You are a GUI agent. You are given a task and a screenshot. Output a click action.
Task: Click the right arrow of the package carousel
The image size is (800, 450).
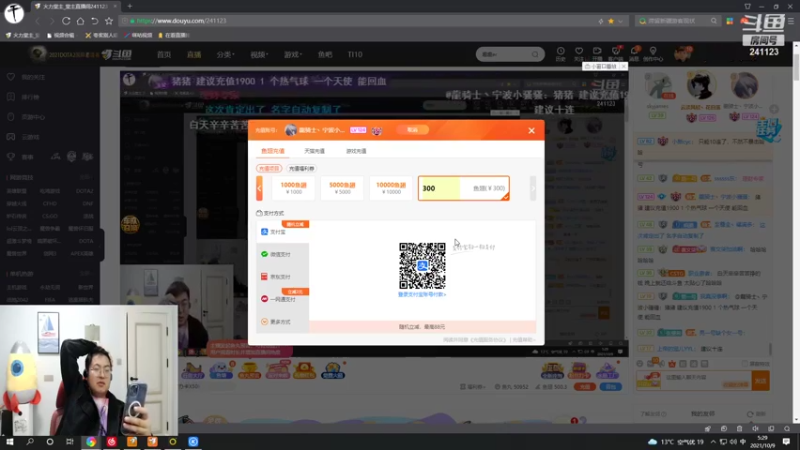point(533,188)
